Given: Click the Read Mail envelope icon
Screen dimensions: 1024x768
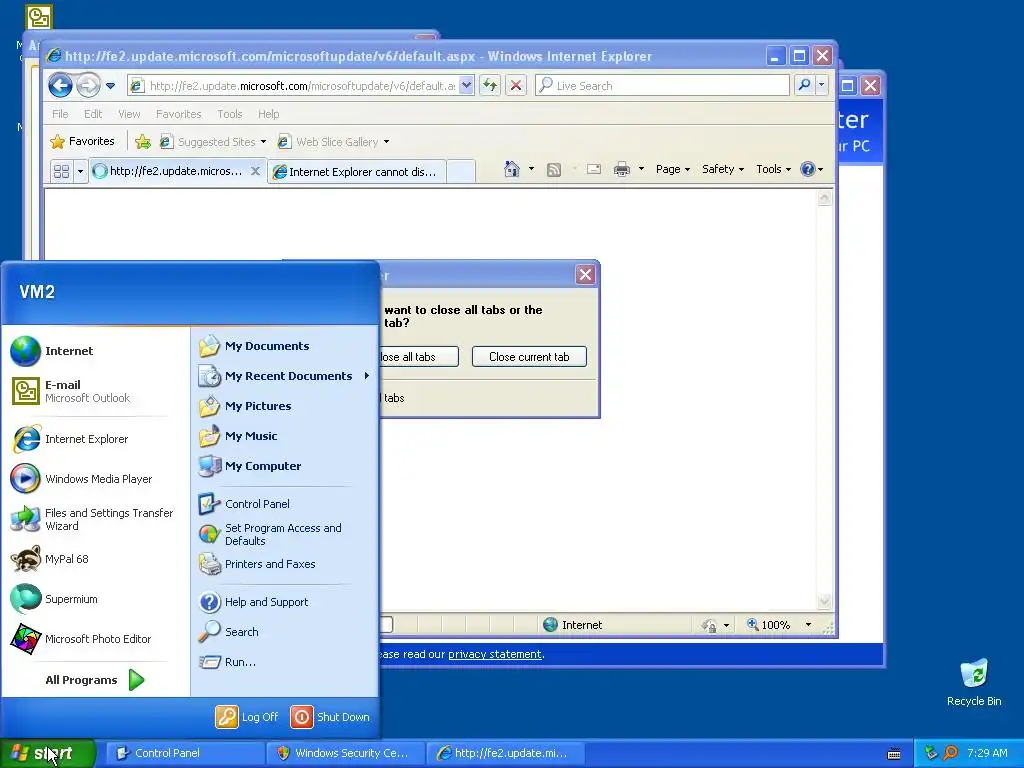Looking at the screenshot, I should (594, 169).
